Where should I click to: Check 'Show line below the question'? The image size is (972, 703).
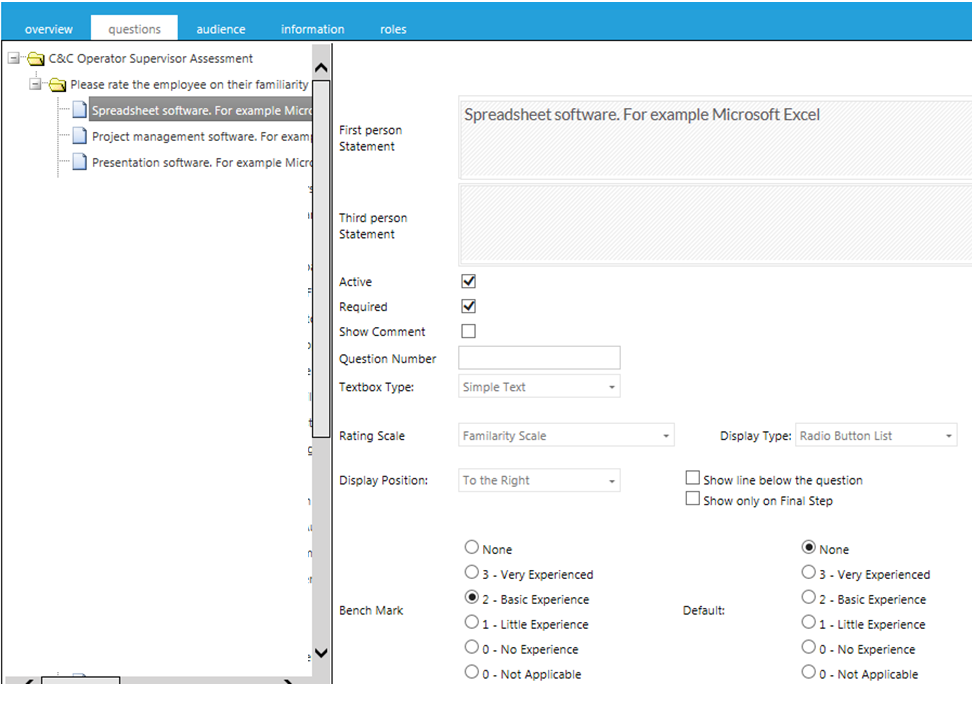692,479
